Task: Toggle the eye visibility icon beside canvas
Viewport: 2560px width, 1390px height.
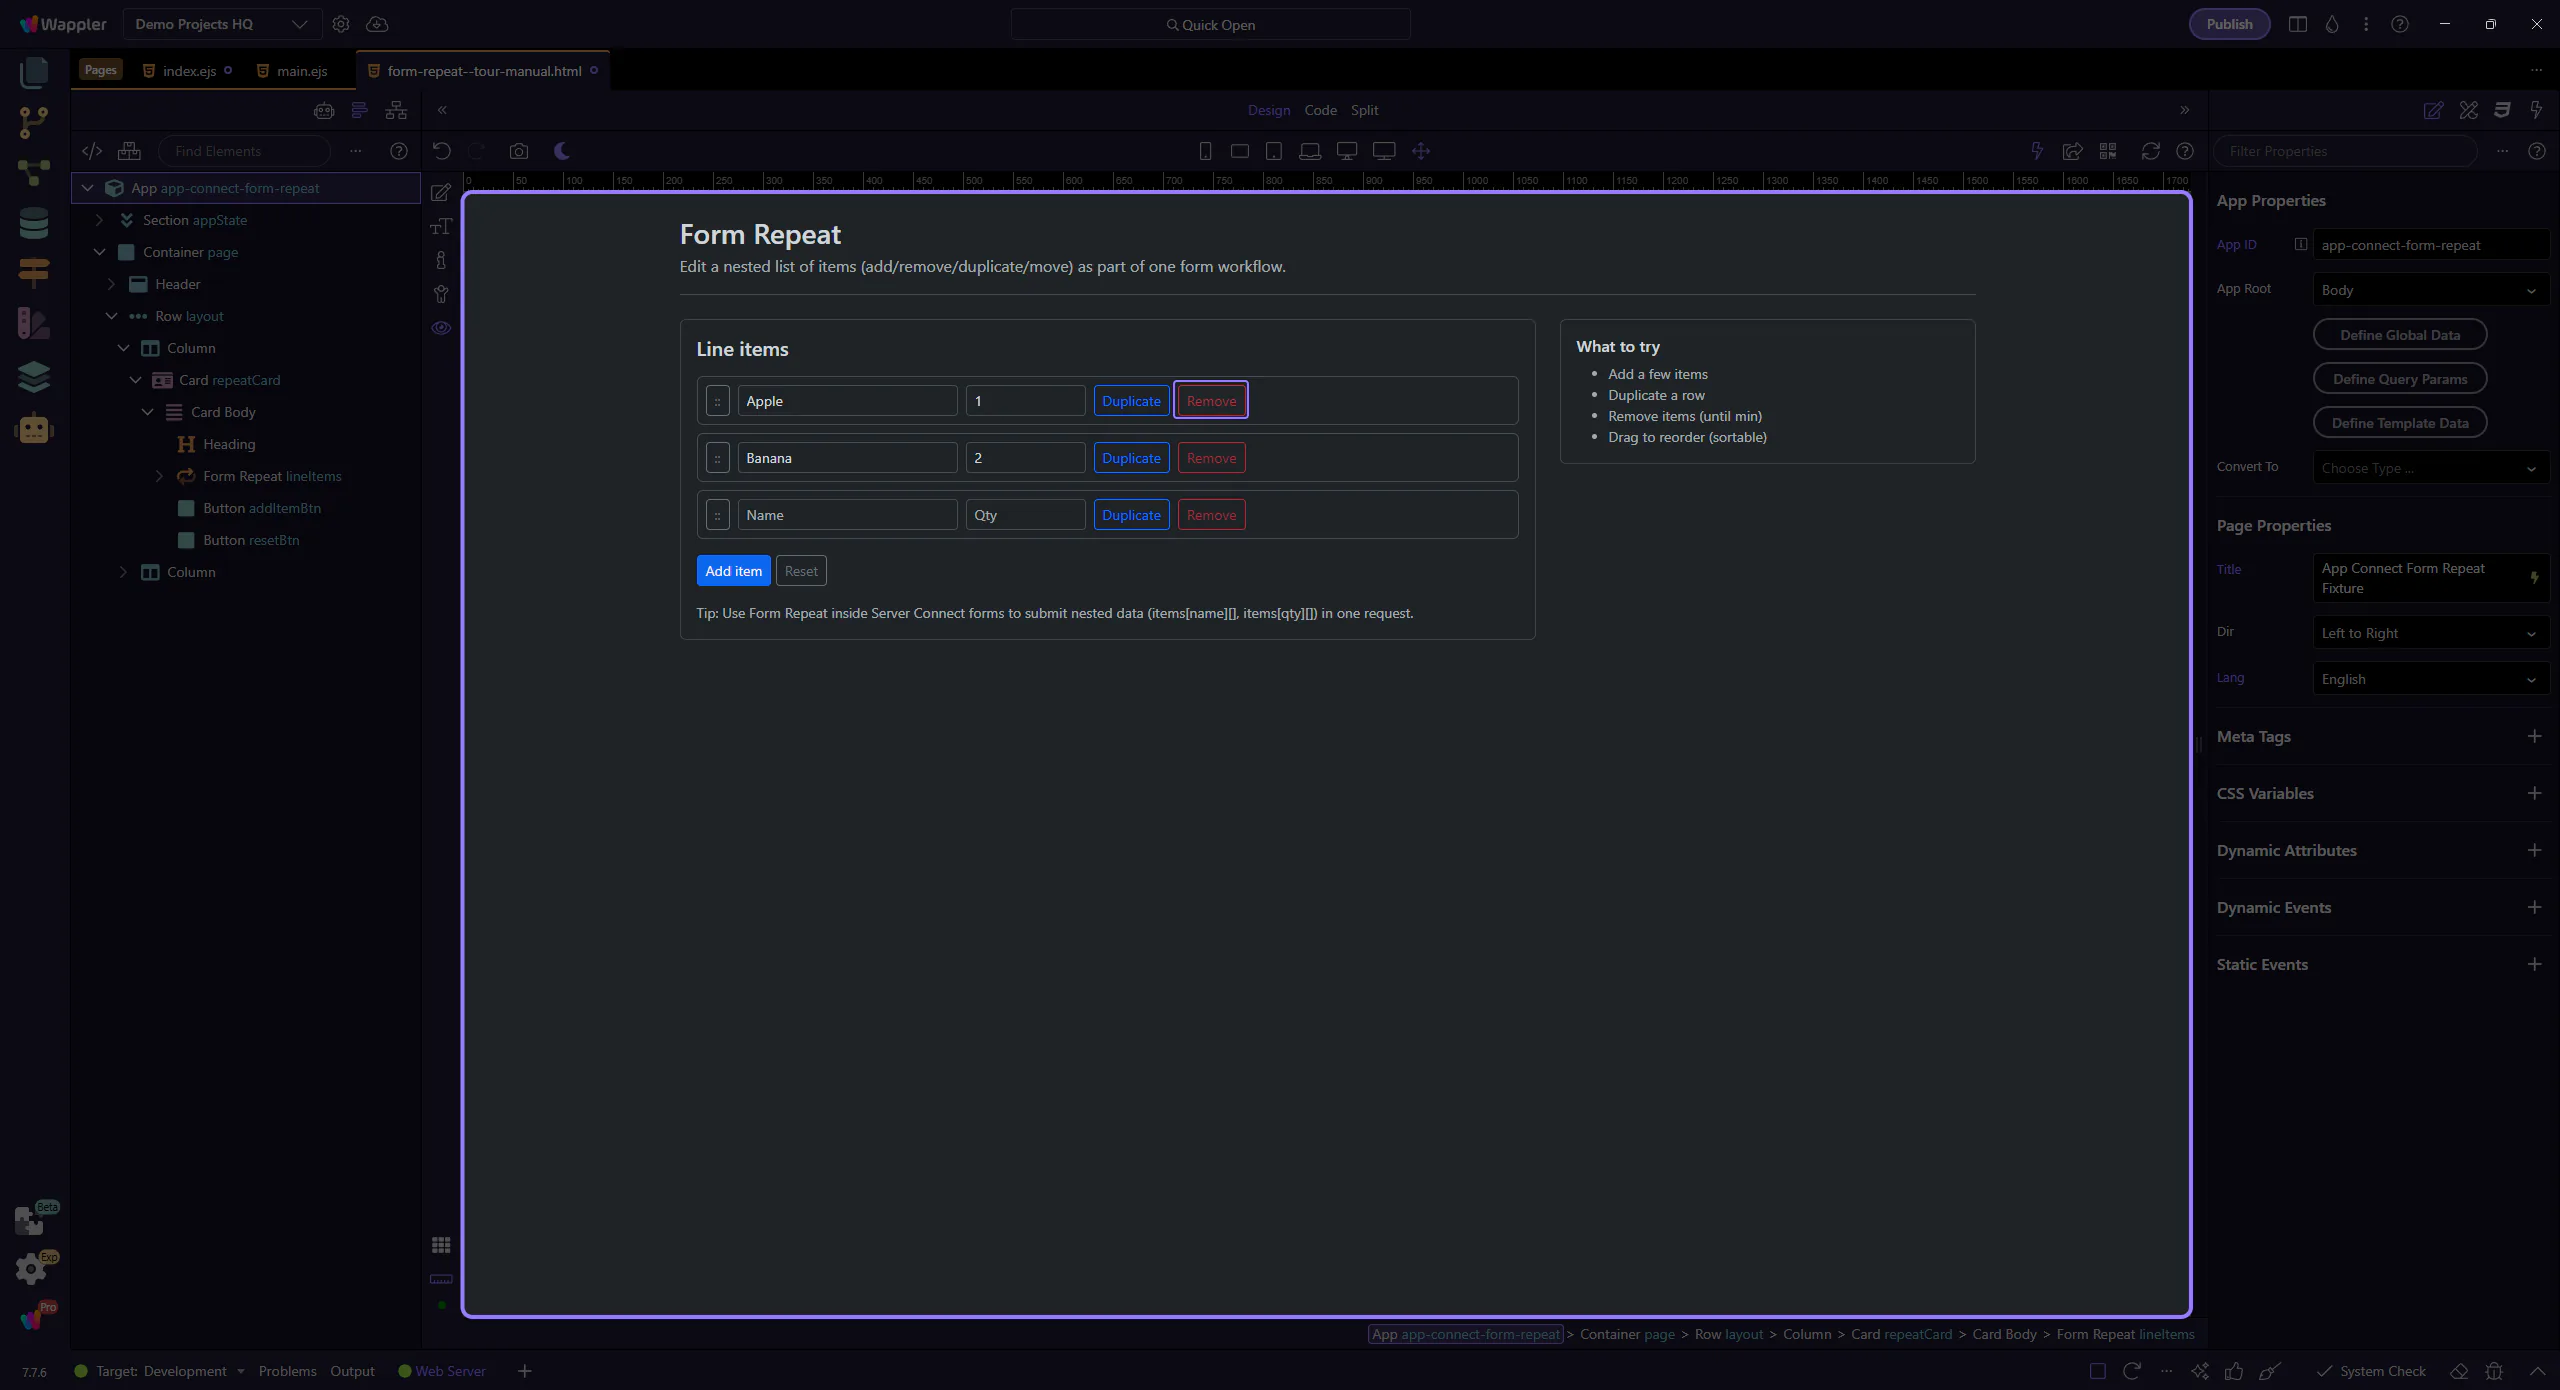Action: pyautogui.click(x=441, y=328)
